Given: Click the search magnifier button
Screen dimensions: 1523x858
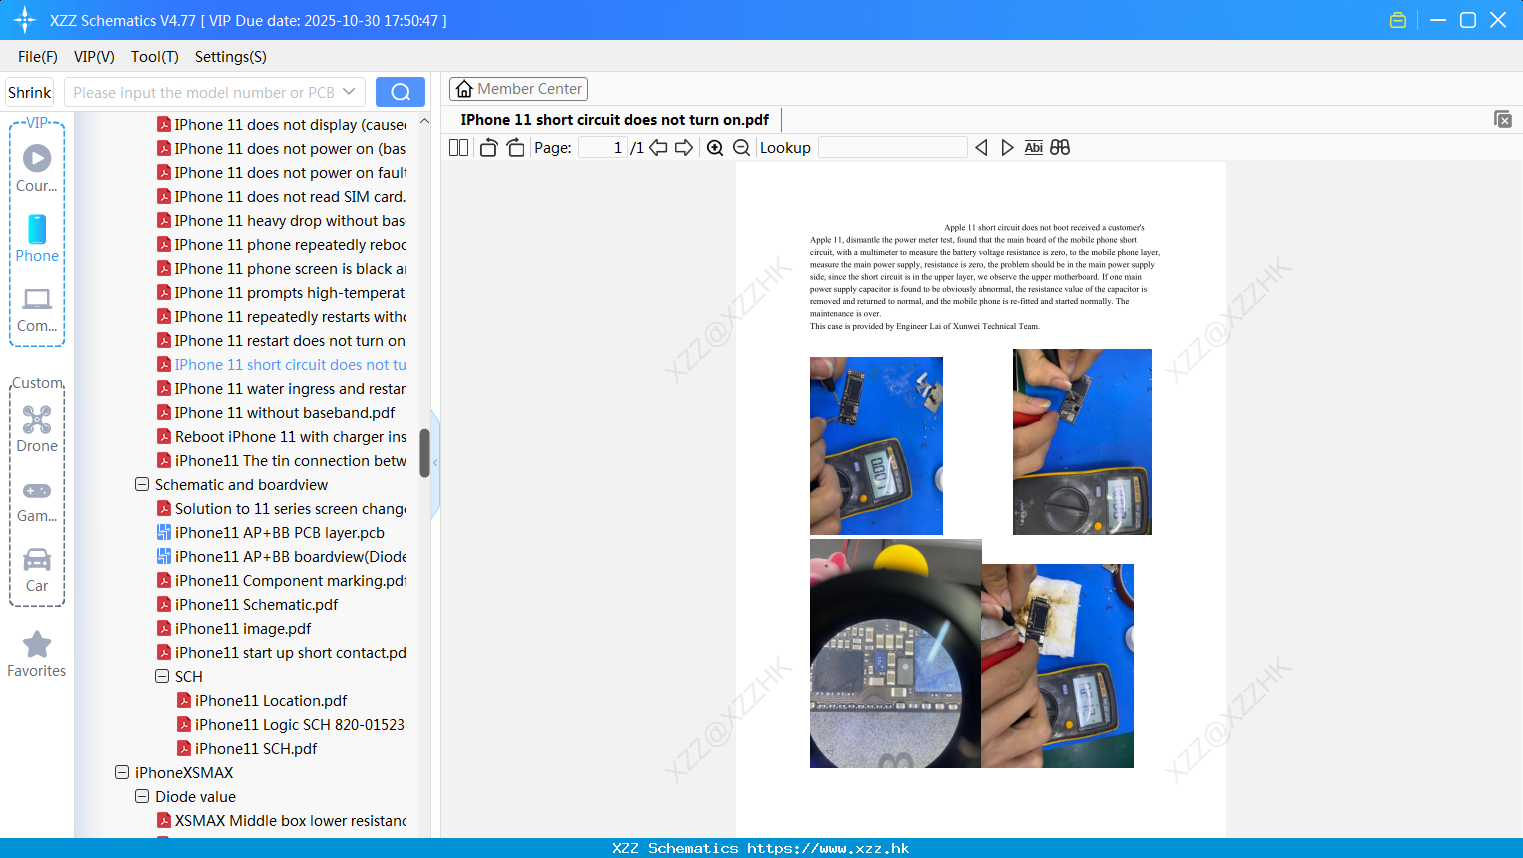Looking at the screenshot, I should pyautogui.click(x=400, y=92).
